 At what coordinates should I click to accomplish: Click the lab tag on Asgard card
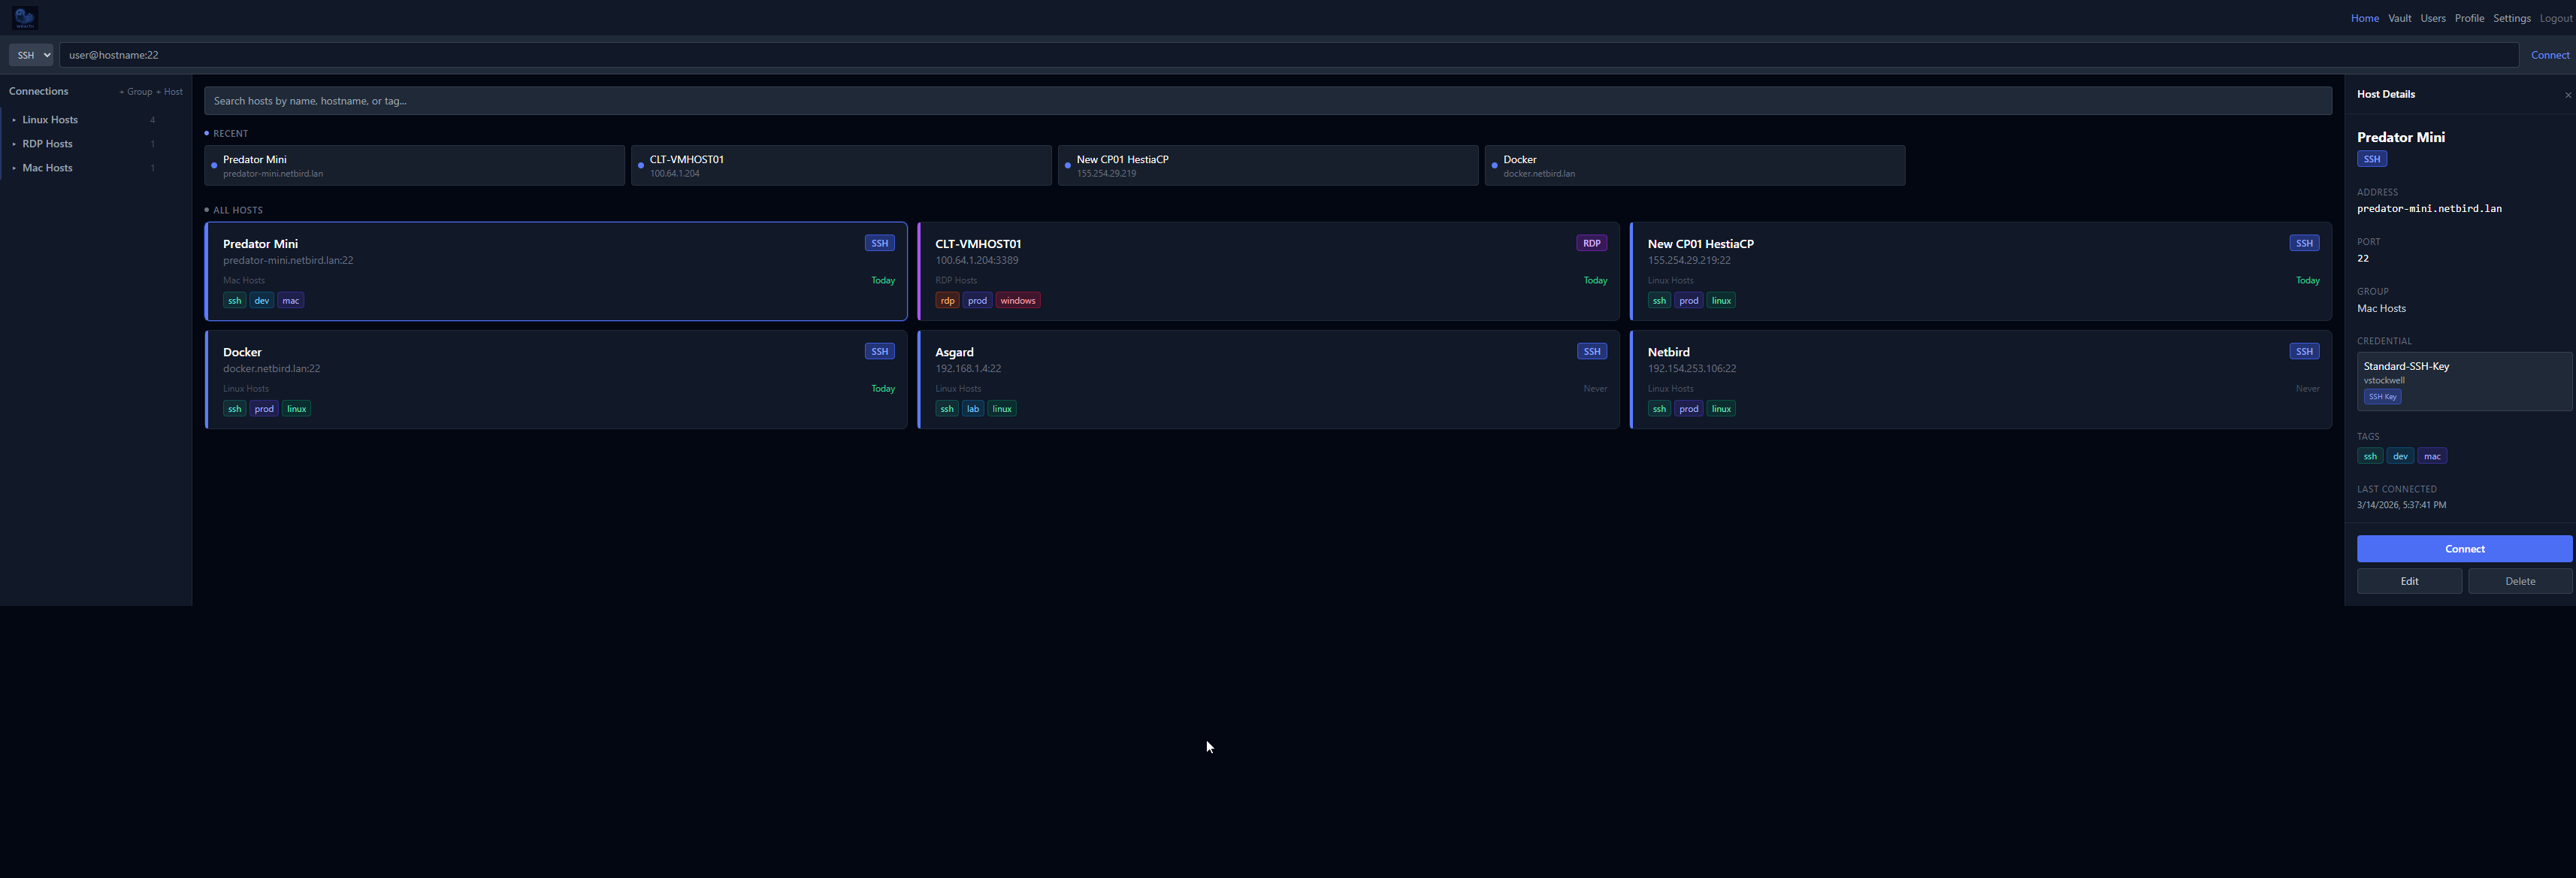pyautogui.click(x=972, y=408)
